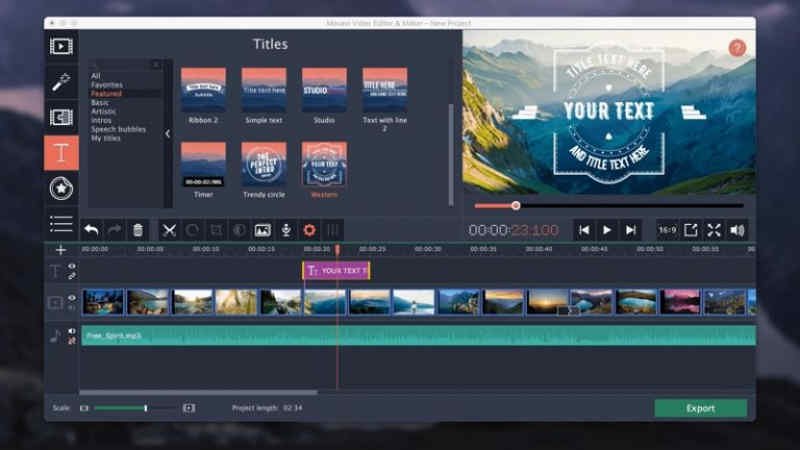The image size is (800, 450).
Task: Adjust preview volume speaker icon
Action: pos(737,230)
